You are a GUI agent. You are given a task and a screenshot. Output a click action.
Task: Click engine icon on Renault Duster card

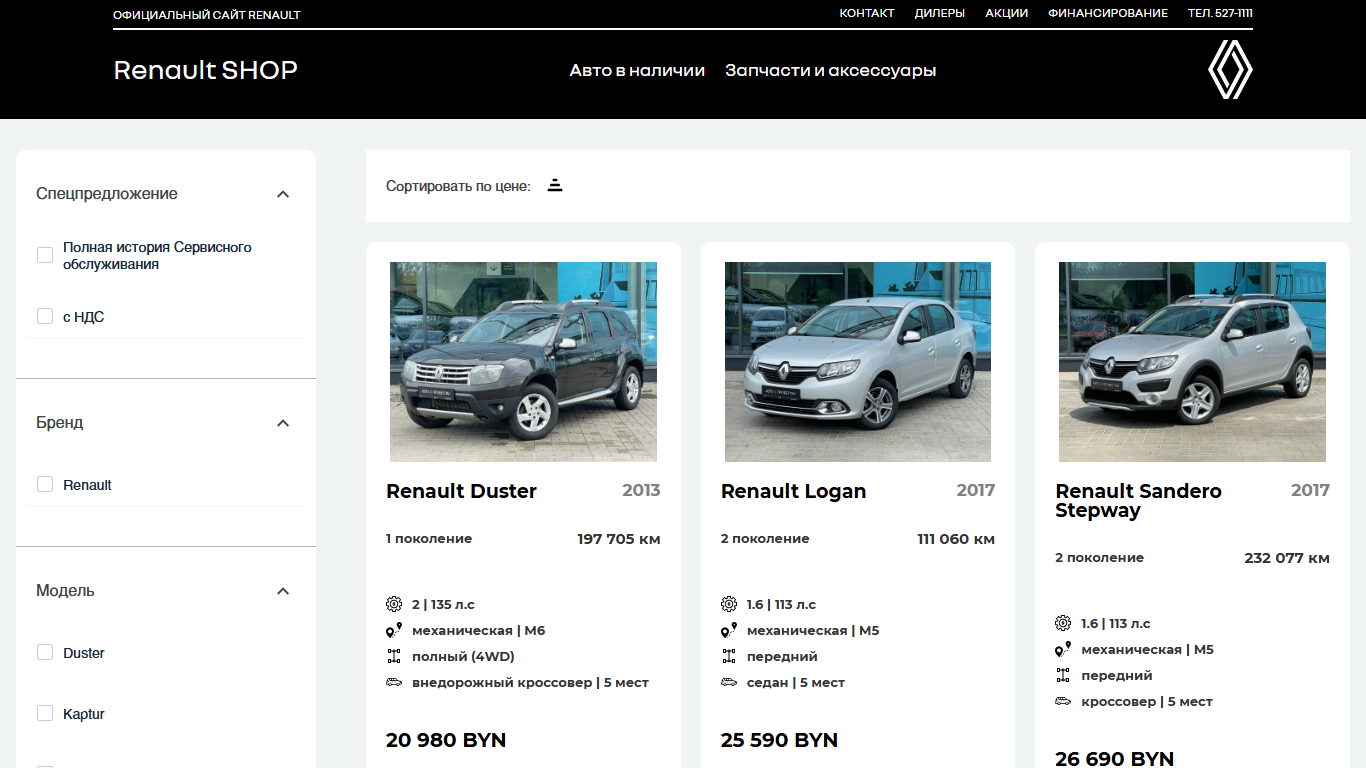tap(394, 604)
